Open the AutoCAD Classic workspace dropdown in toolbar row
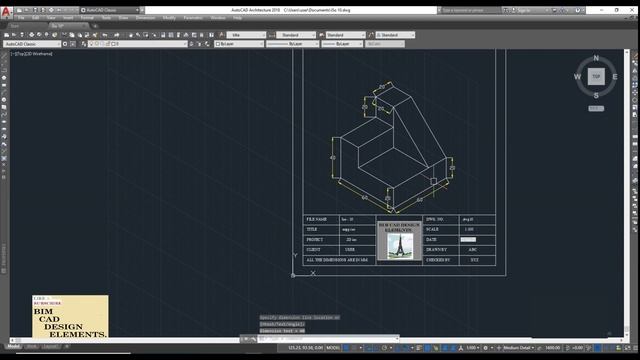640x360 pixels. 32,44
